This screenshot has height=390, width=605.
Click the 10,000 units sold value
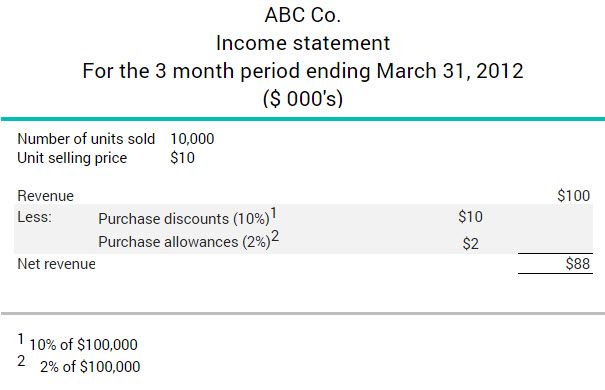click(192, 139)
